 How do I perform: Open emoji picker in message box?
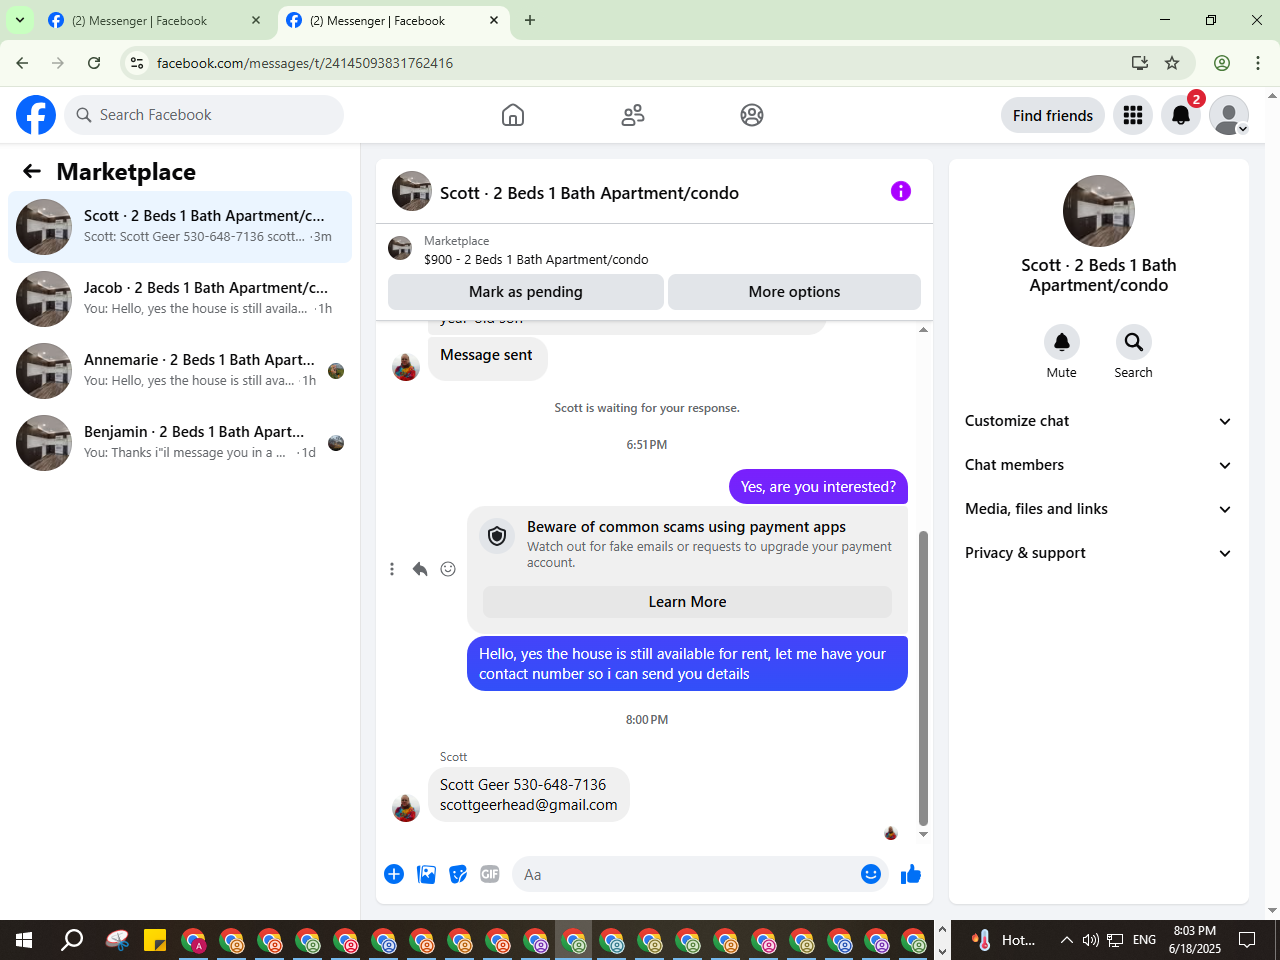pos(871,874)
